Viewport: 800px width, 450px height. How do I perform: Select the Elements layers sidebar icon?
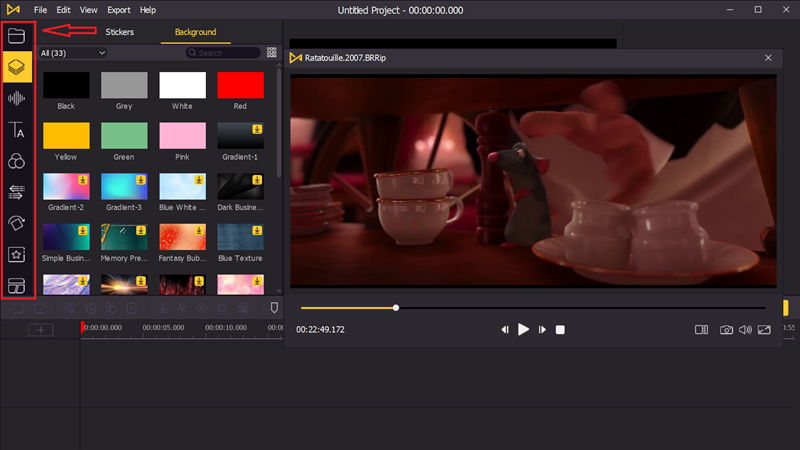tap(17, 67)
